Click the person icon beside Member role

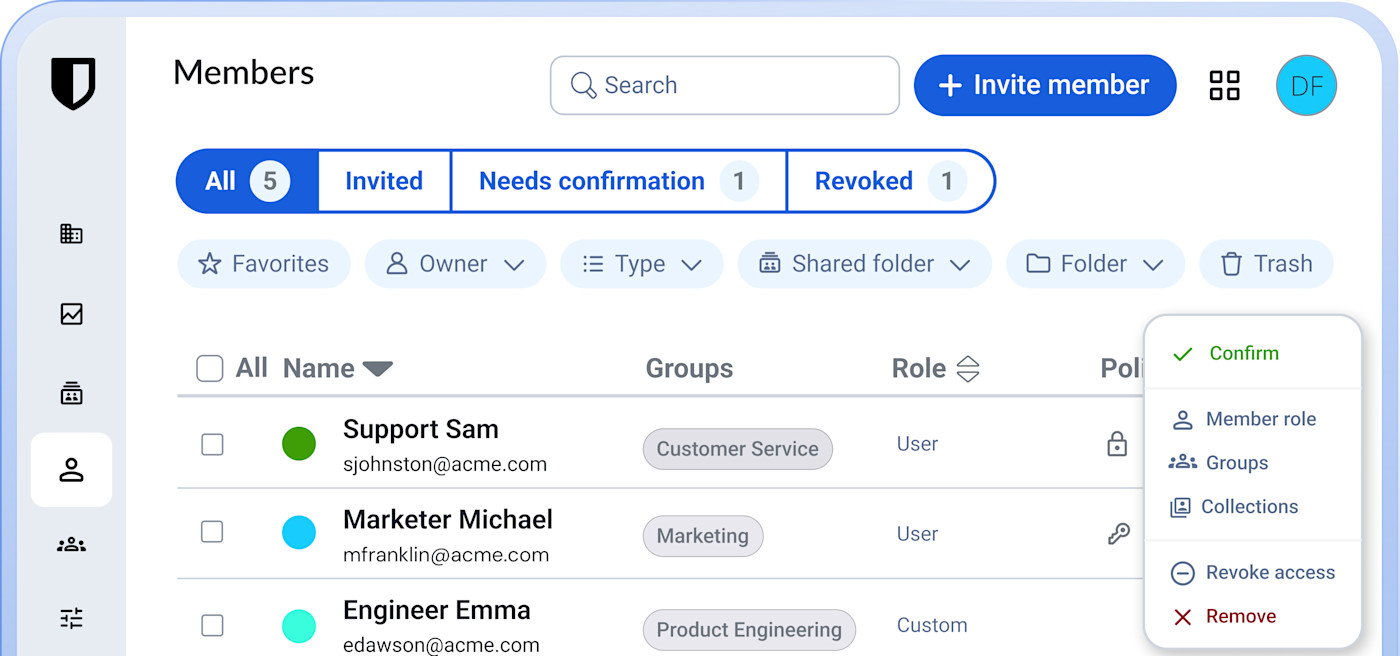tap(1182, 420)
